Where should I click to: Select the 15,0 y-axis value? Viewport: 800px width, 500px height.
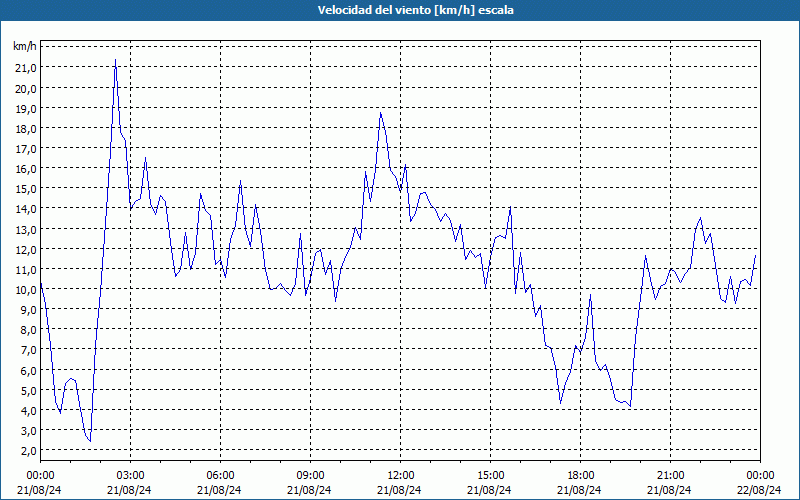[x=26, y=189]
